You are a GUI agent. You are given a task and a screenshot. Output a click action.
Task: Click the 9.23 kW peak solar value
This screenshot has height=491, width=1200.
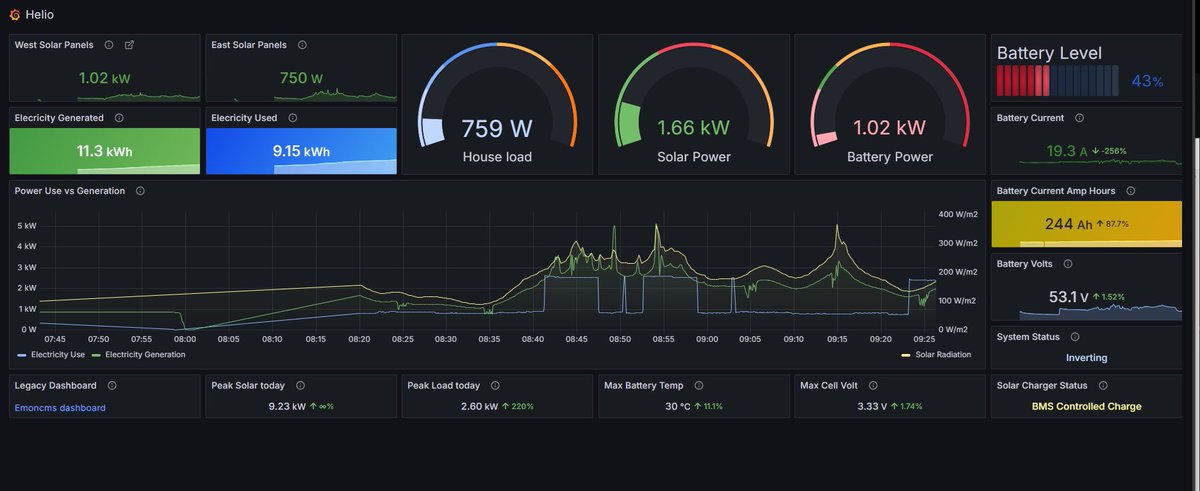(287, 407)
